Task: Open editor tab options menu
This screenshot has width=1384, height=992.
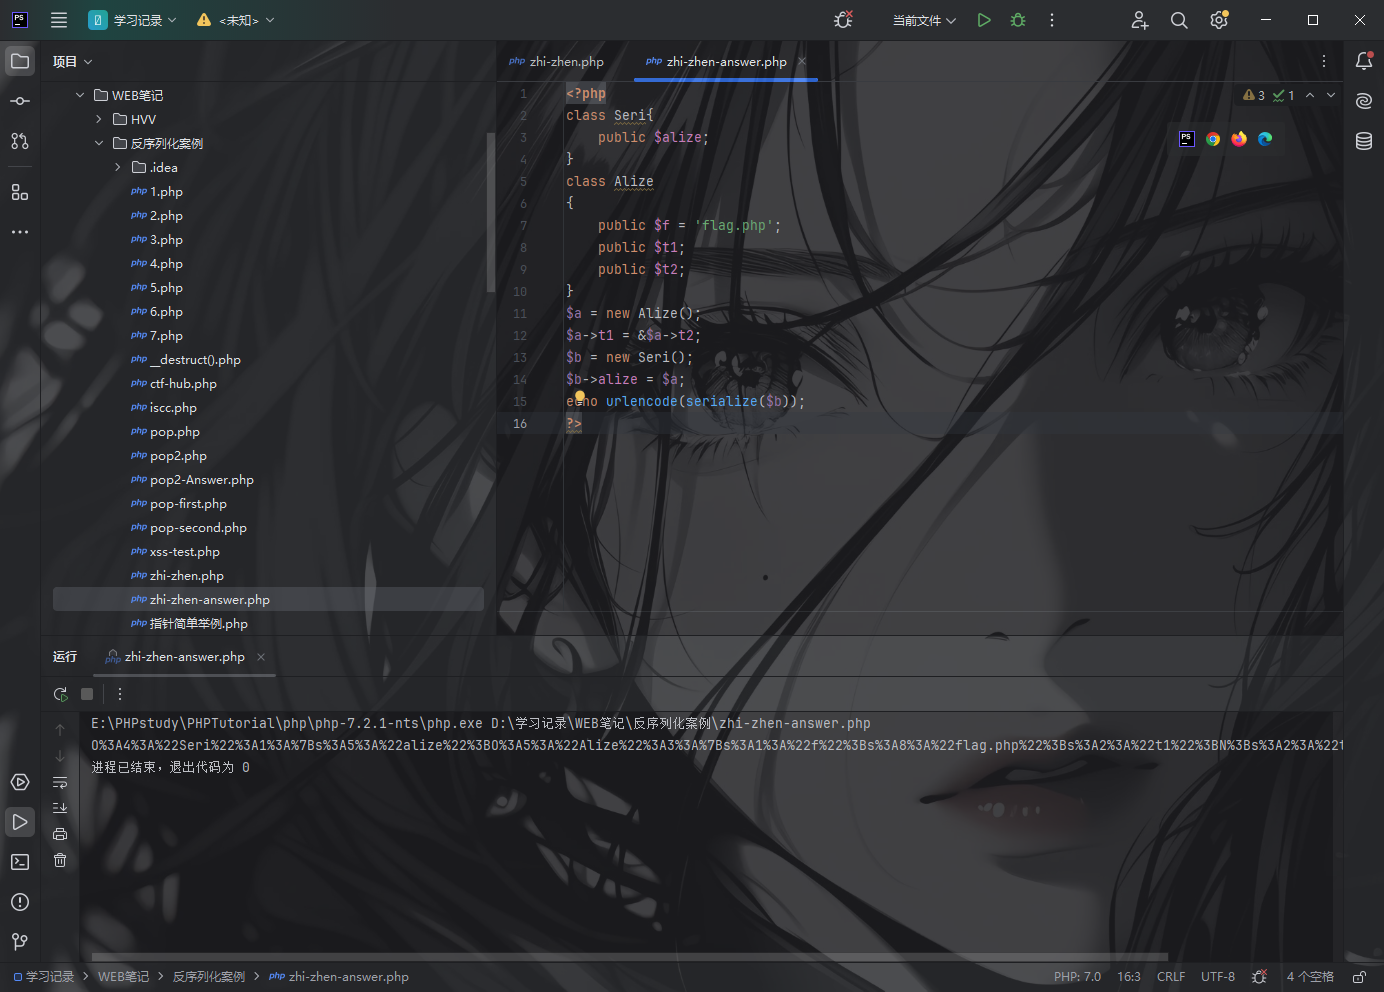Action: [x=1324, y=61]
